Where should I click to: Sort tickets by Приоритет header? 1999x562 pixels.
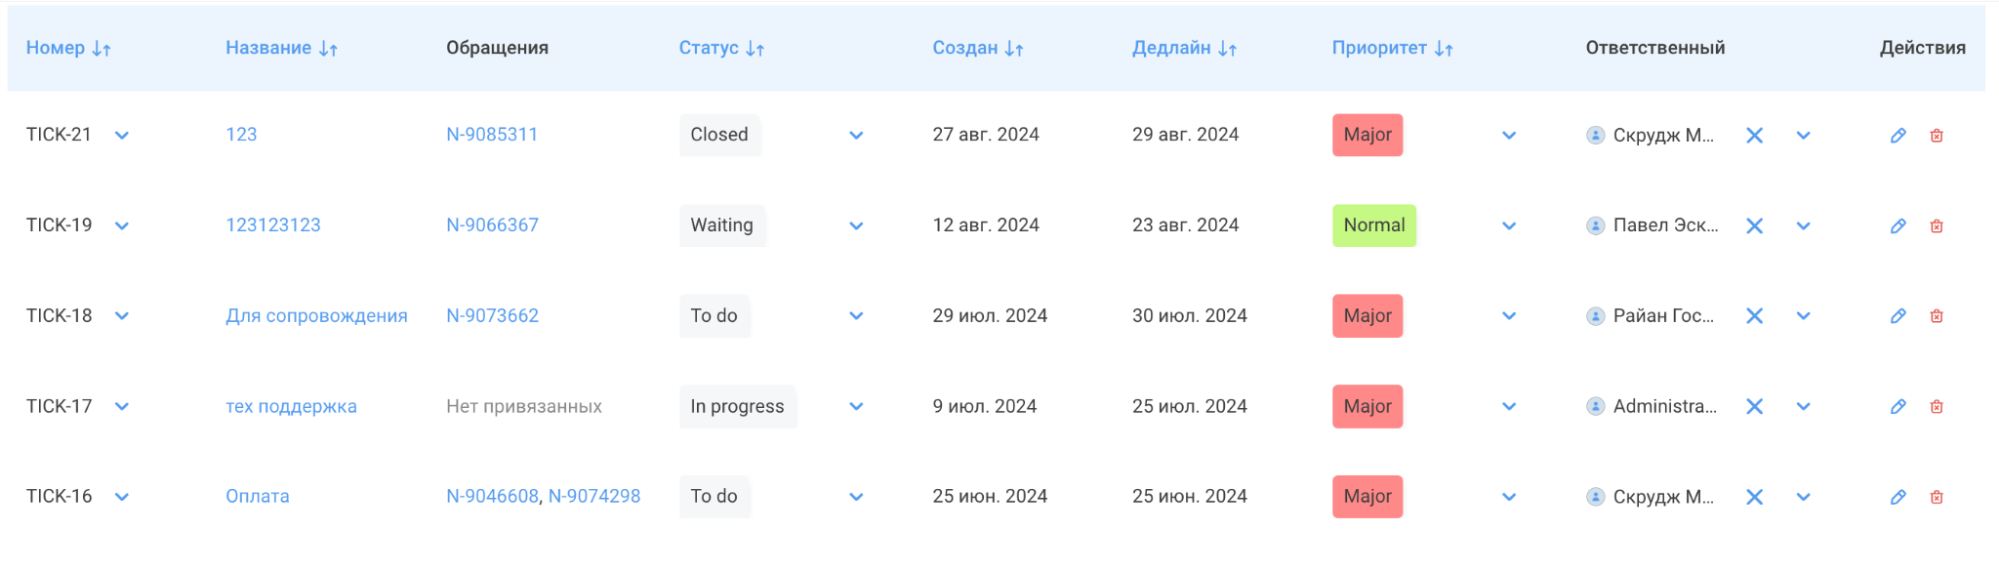click(1392, 48)
